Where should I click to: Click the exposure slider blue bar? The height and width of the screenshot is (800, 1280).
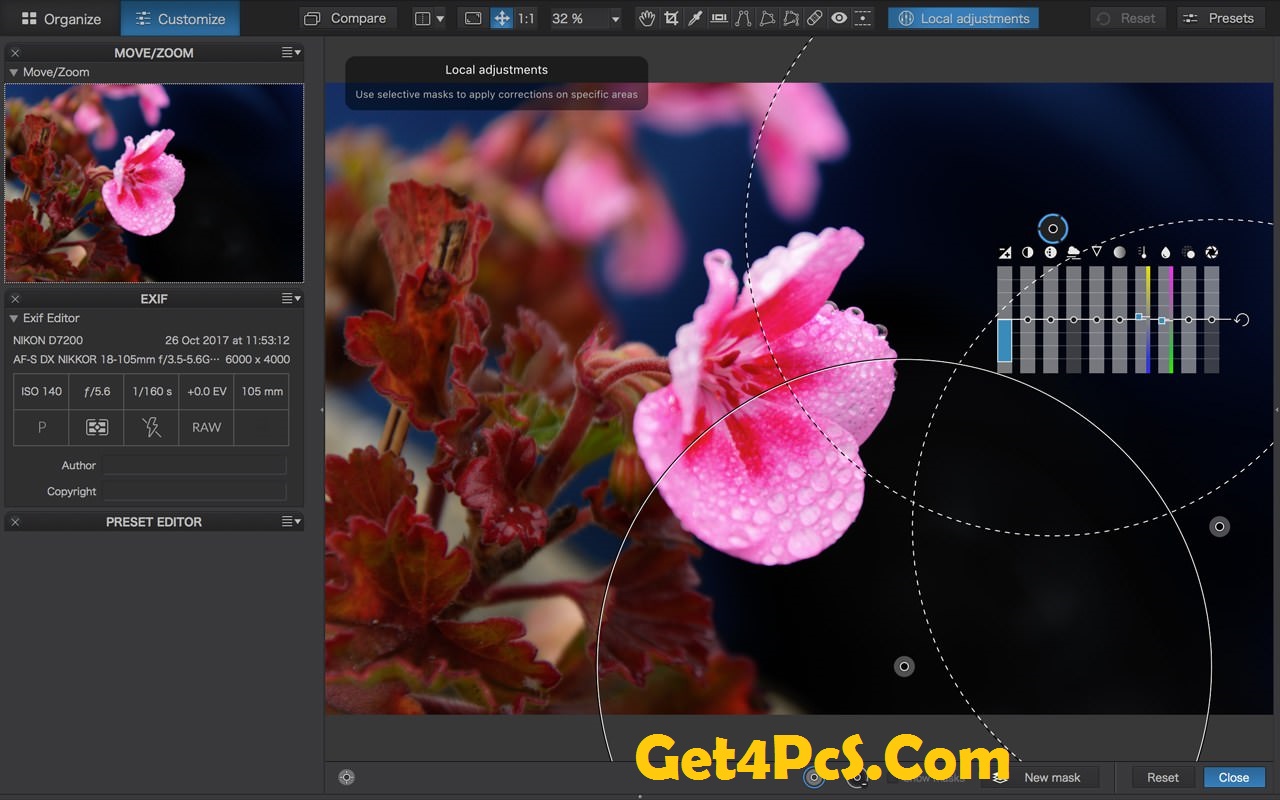(x=1004, y=340)
